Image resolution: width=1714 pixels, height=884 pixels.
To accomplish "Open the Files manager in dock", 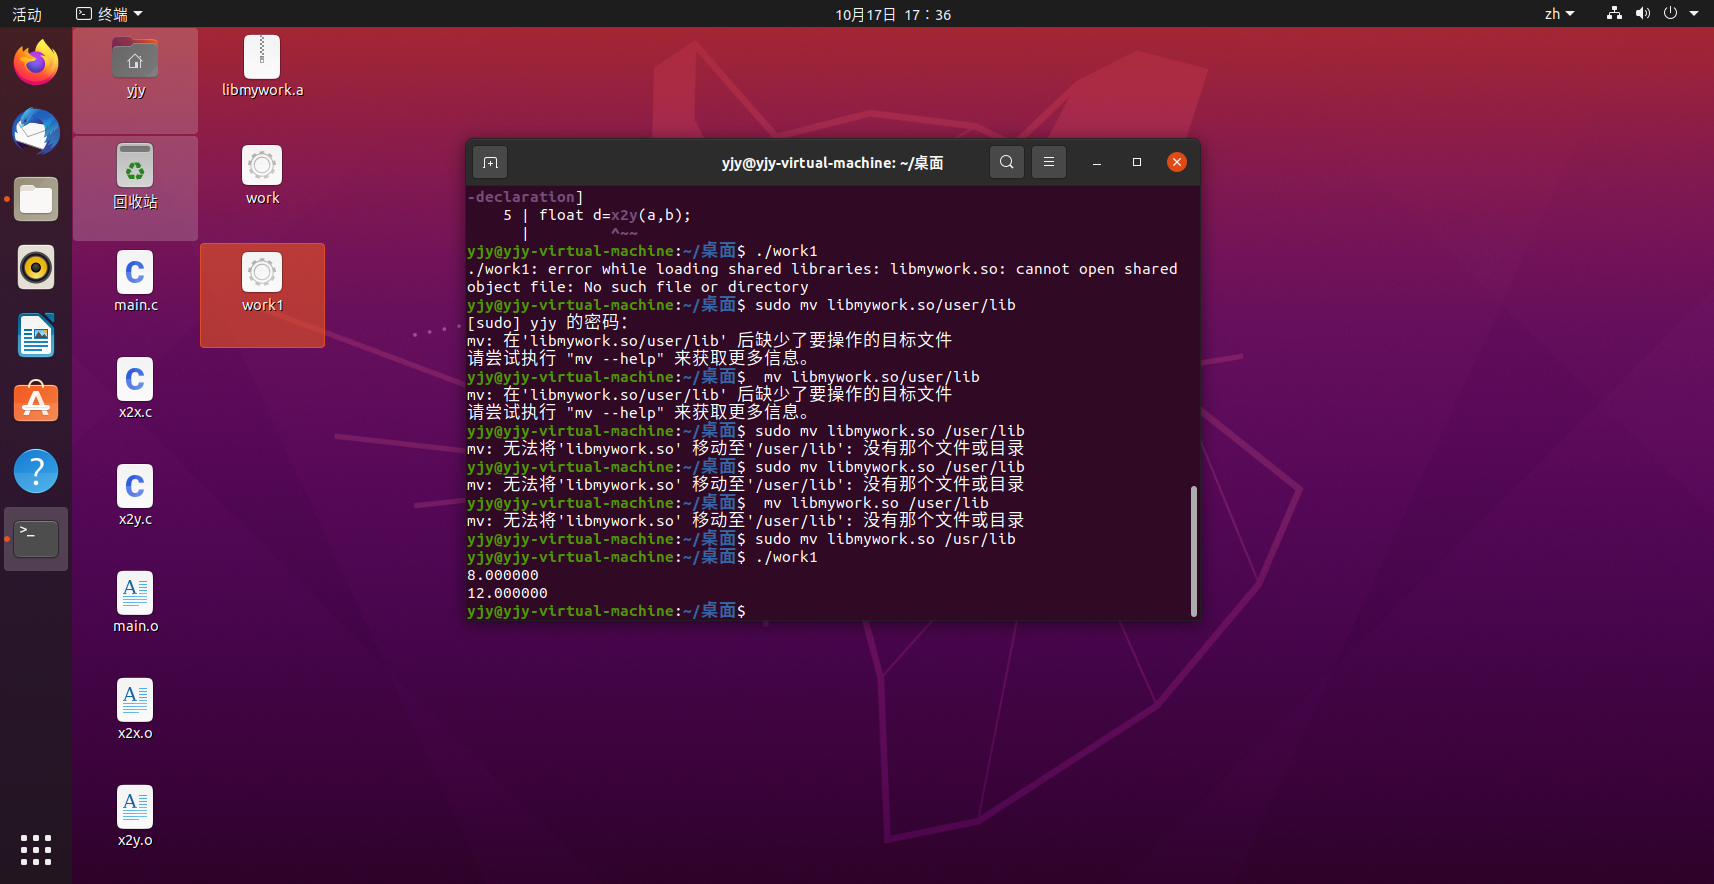I will pos(36,199).
